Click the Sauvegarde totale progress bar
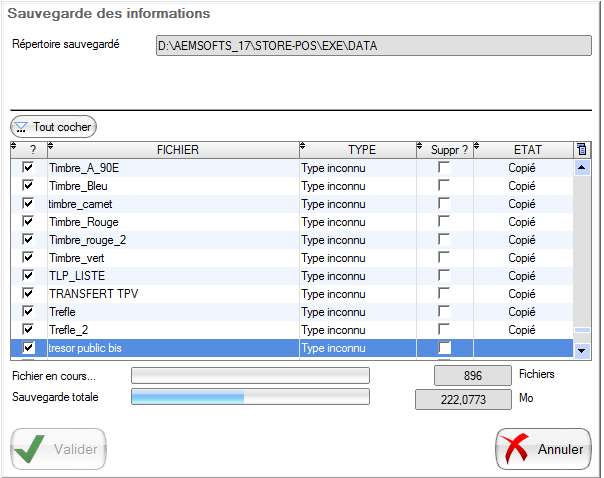This screenshot has width=604, height=478. click(250, 397)
